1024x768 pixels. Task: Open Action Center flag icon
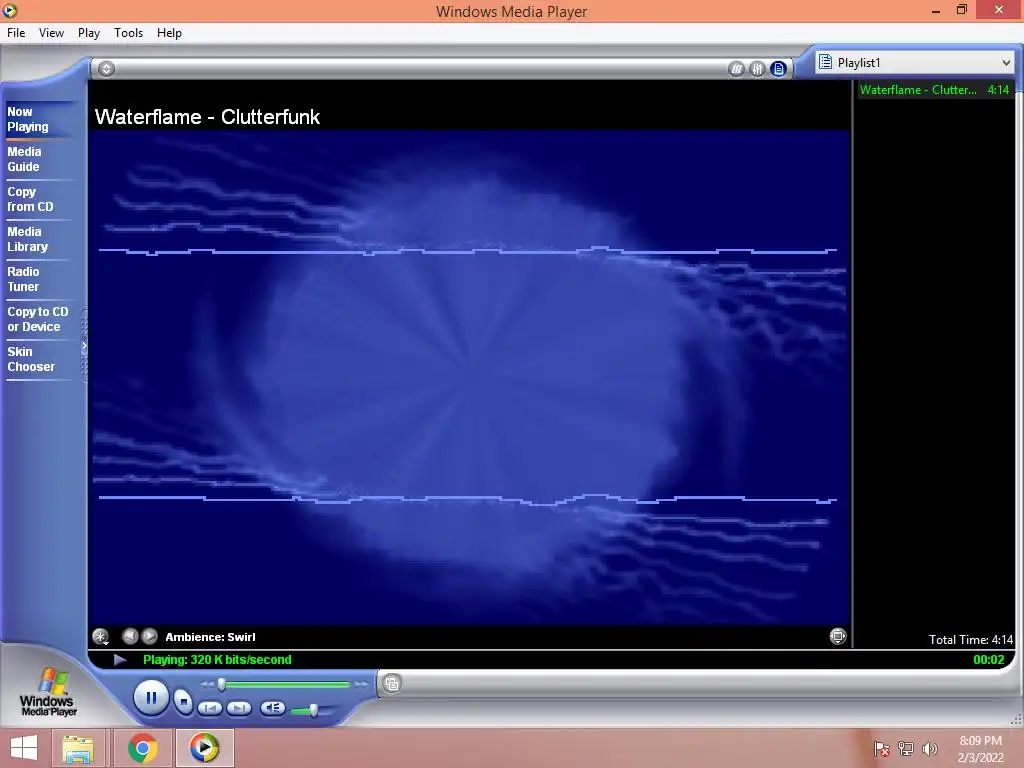881,749
